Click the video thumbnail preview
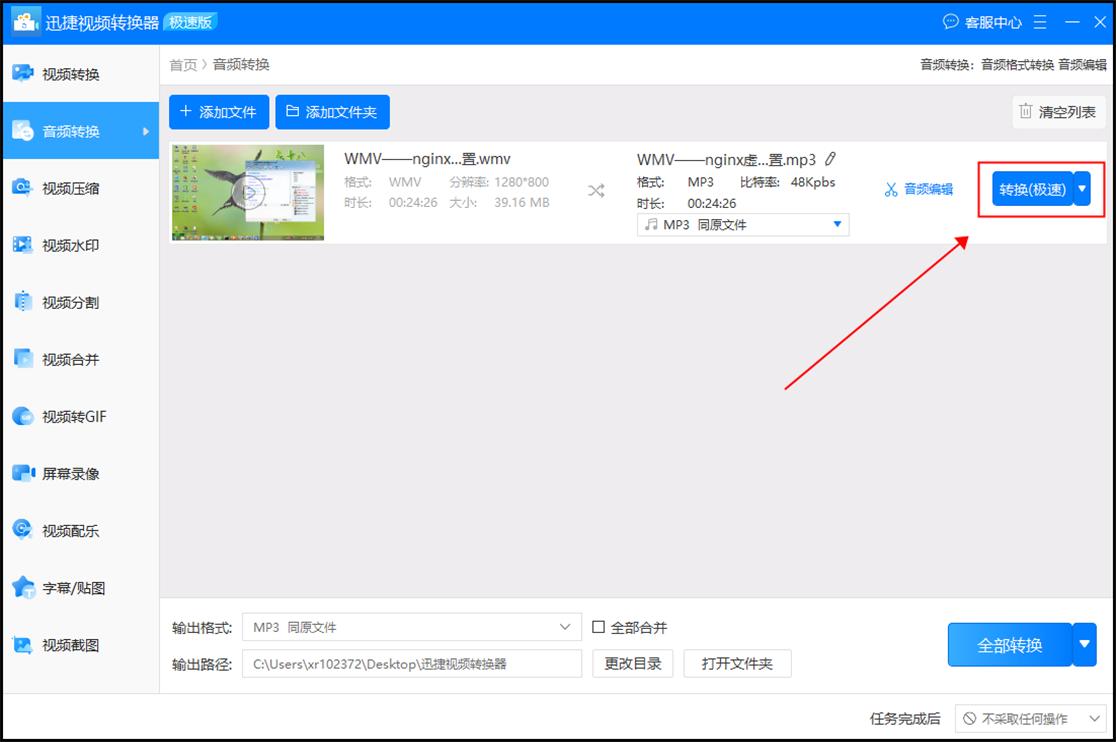The width and height of the screenshot is (1116, 742). tap(247, 191)
